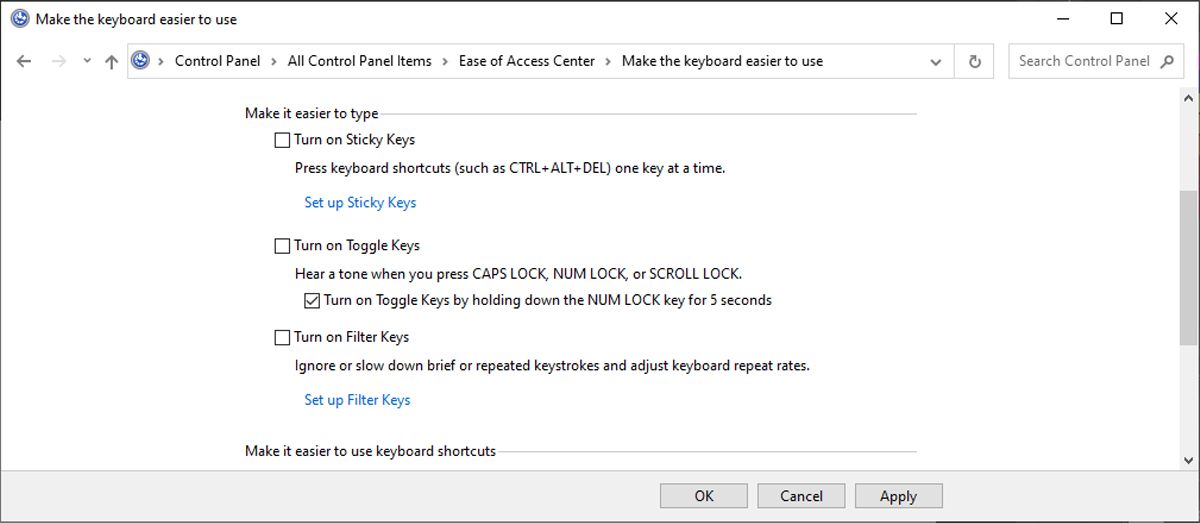Click the vertical scrollbar down arrow
1200x523 pixels.
point(1188,459)
